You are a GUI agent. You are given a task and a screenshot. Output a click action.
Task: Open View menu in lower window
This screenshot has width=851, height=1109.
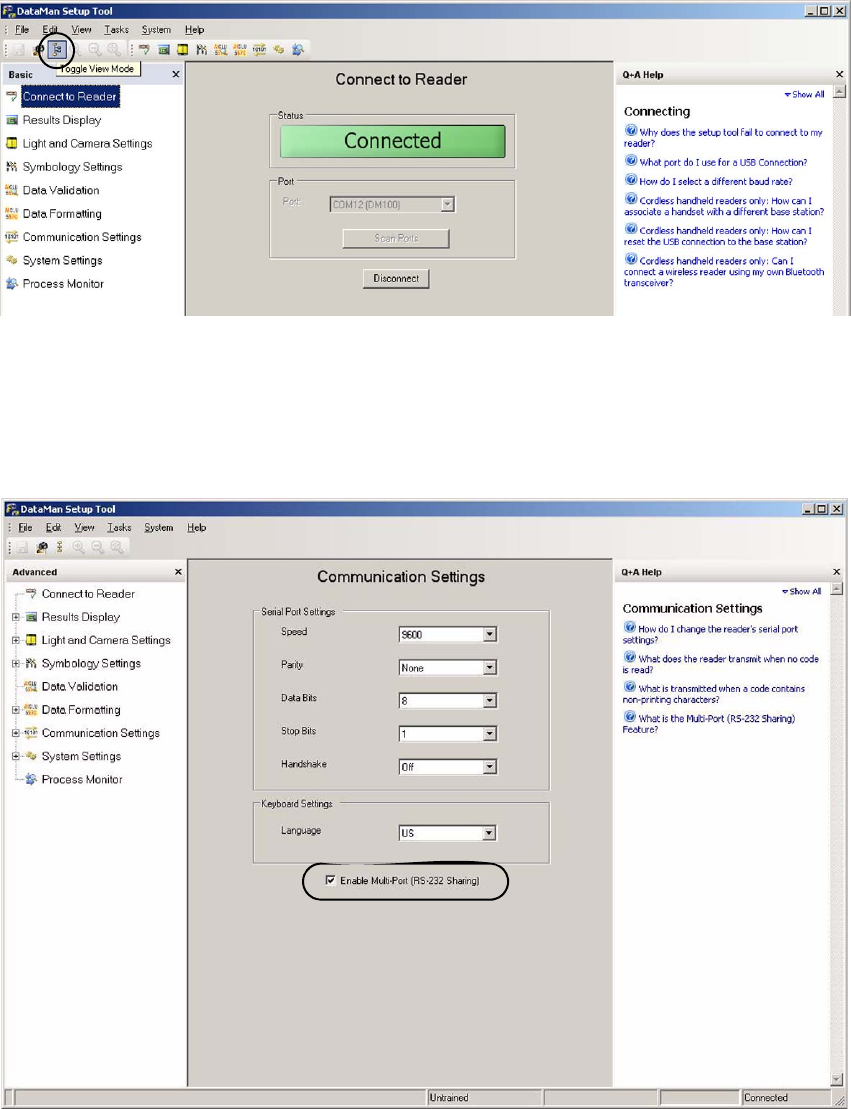(84, 528)
